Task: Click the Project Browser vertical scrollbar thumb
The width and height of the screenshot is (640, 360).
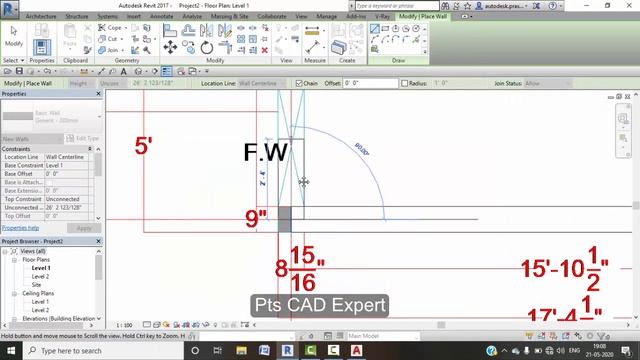Action: (x=98, y=267)
